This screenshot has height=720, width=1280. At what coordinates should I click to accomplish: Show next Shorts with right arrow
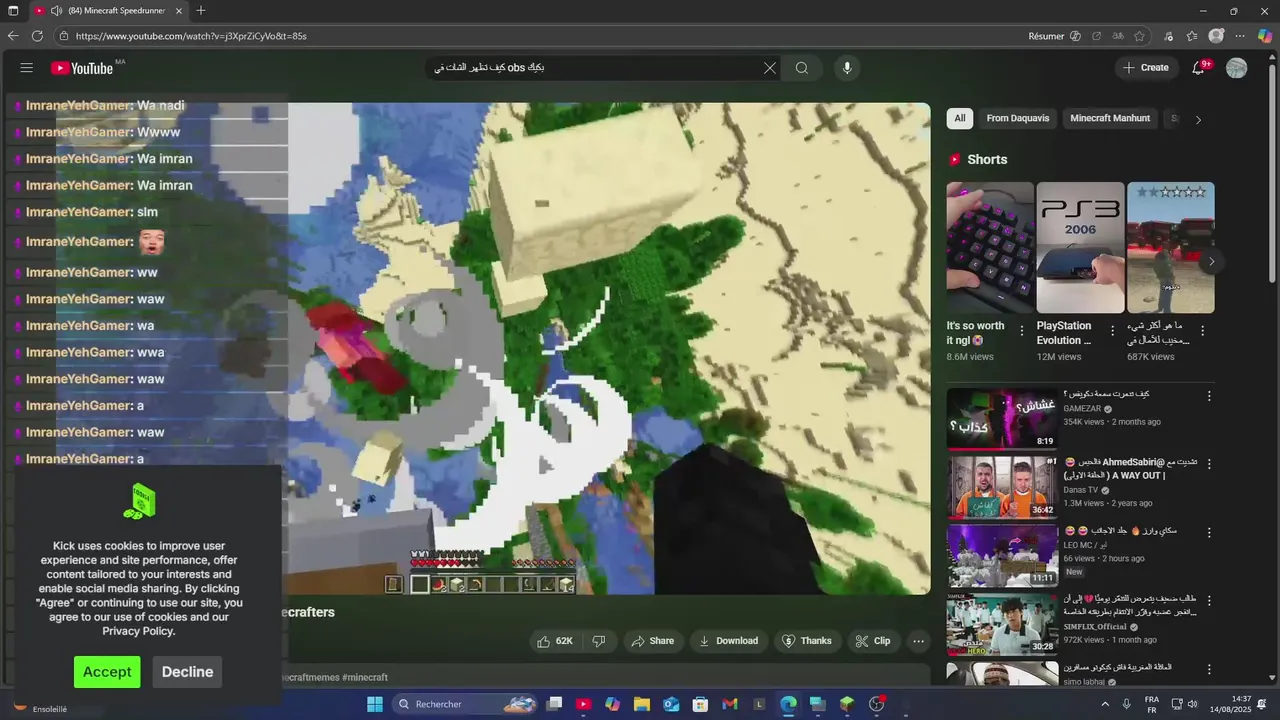1211,262
